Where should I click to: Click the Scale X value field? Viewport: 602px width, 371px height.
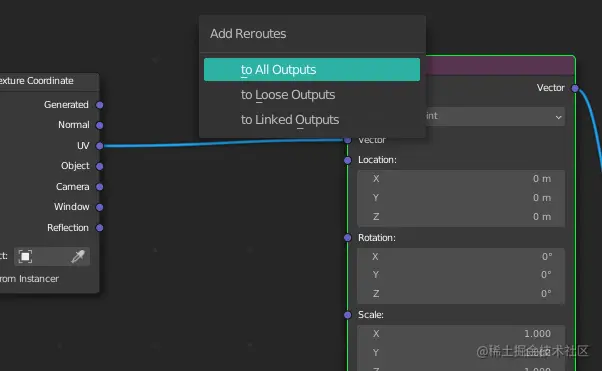tap(461, 334)
